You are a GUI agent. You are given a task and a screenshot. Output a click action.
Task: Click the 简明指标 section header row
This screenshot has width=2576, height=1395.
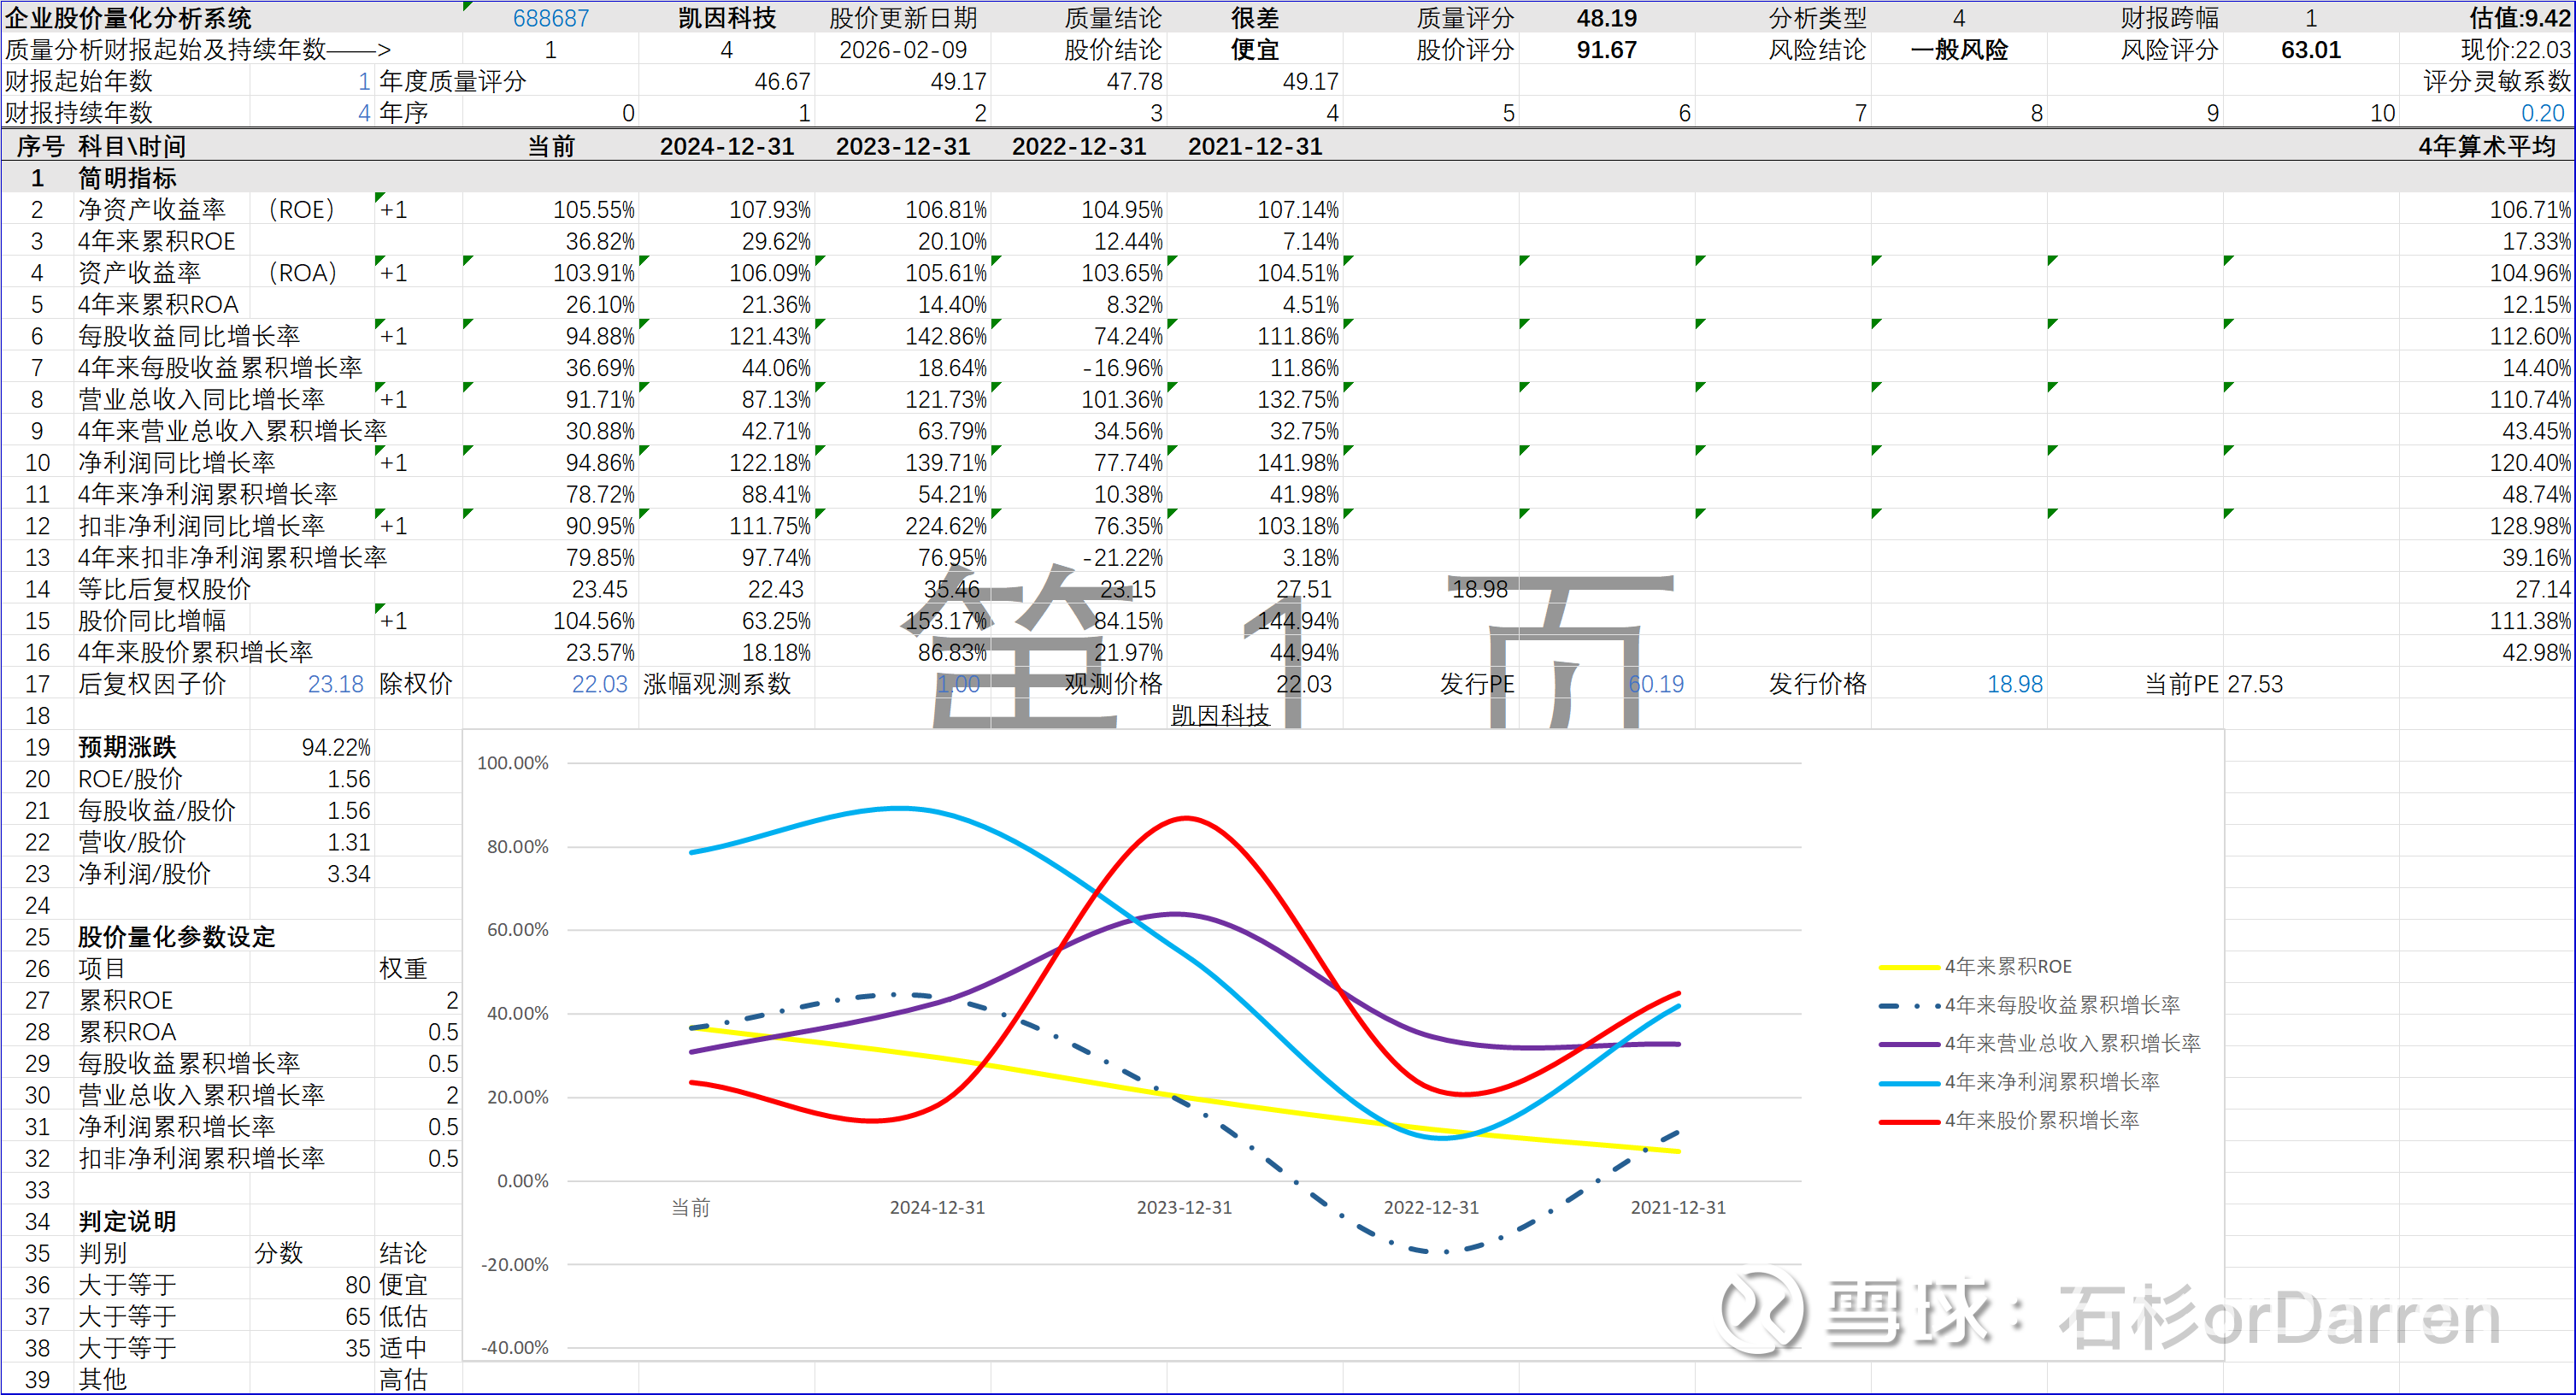coord(127,178)
